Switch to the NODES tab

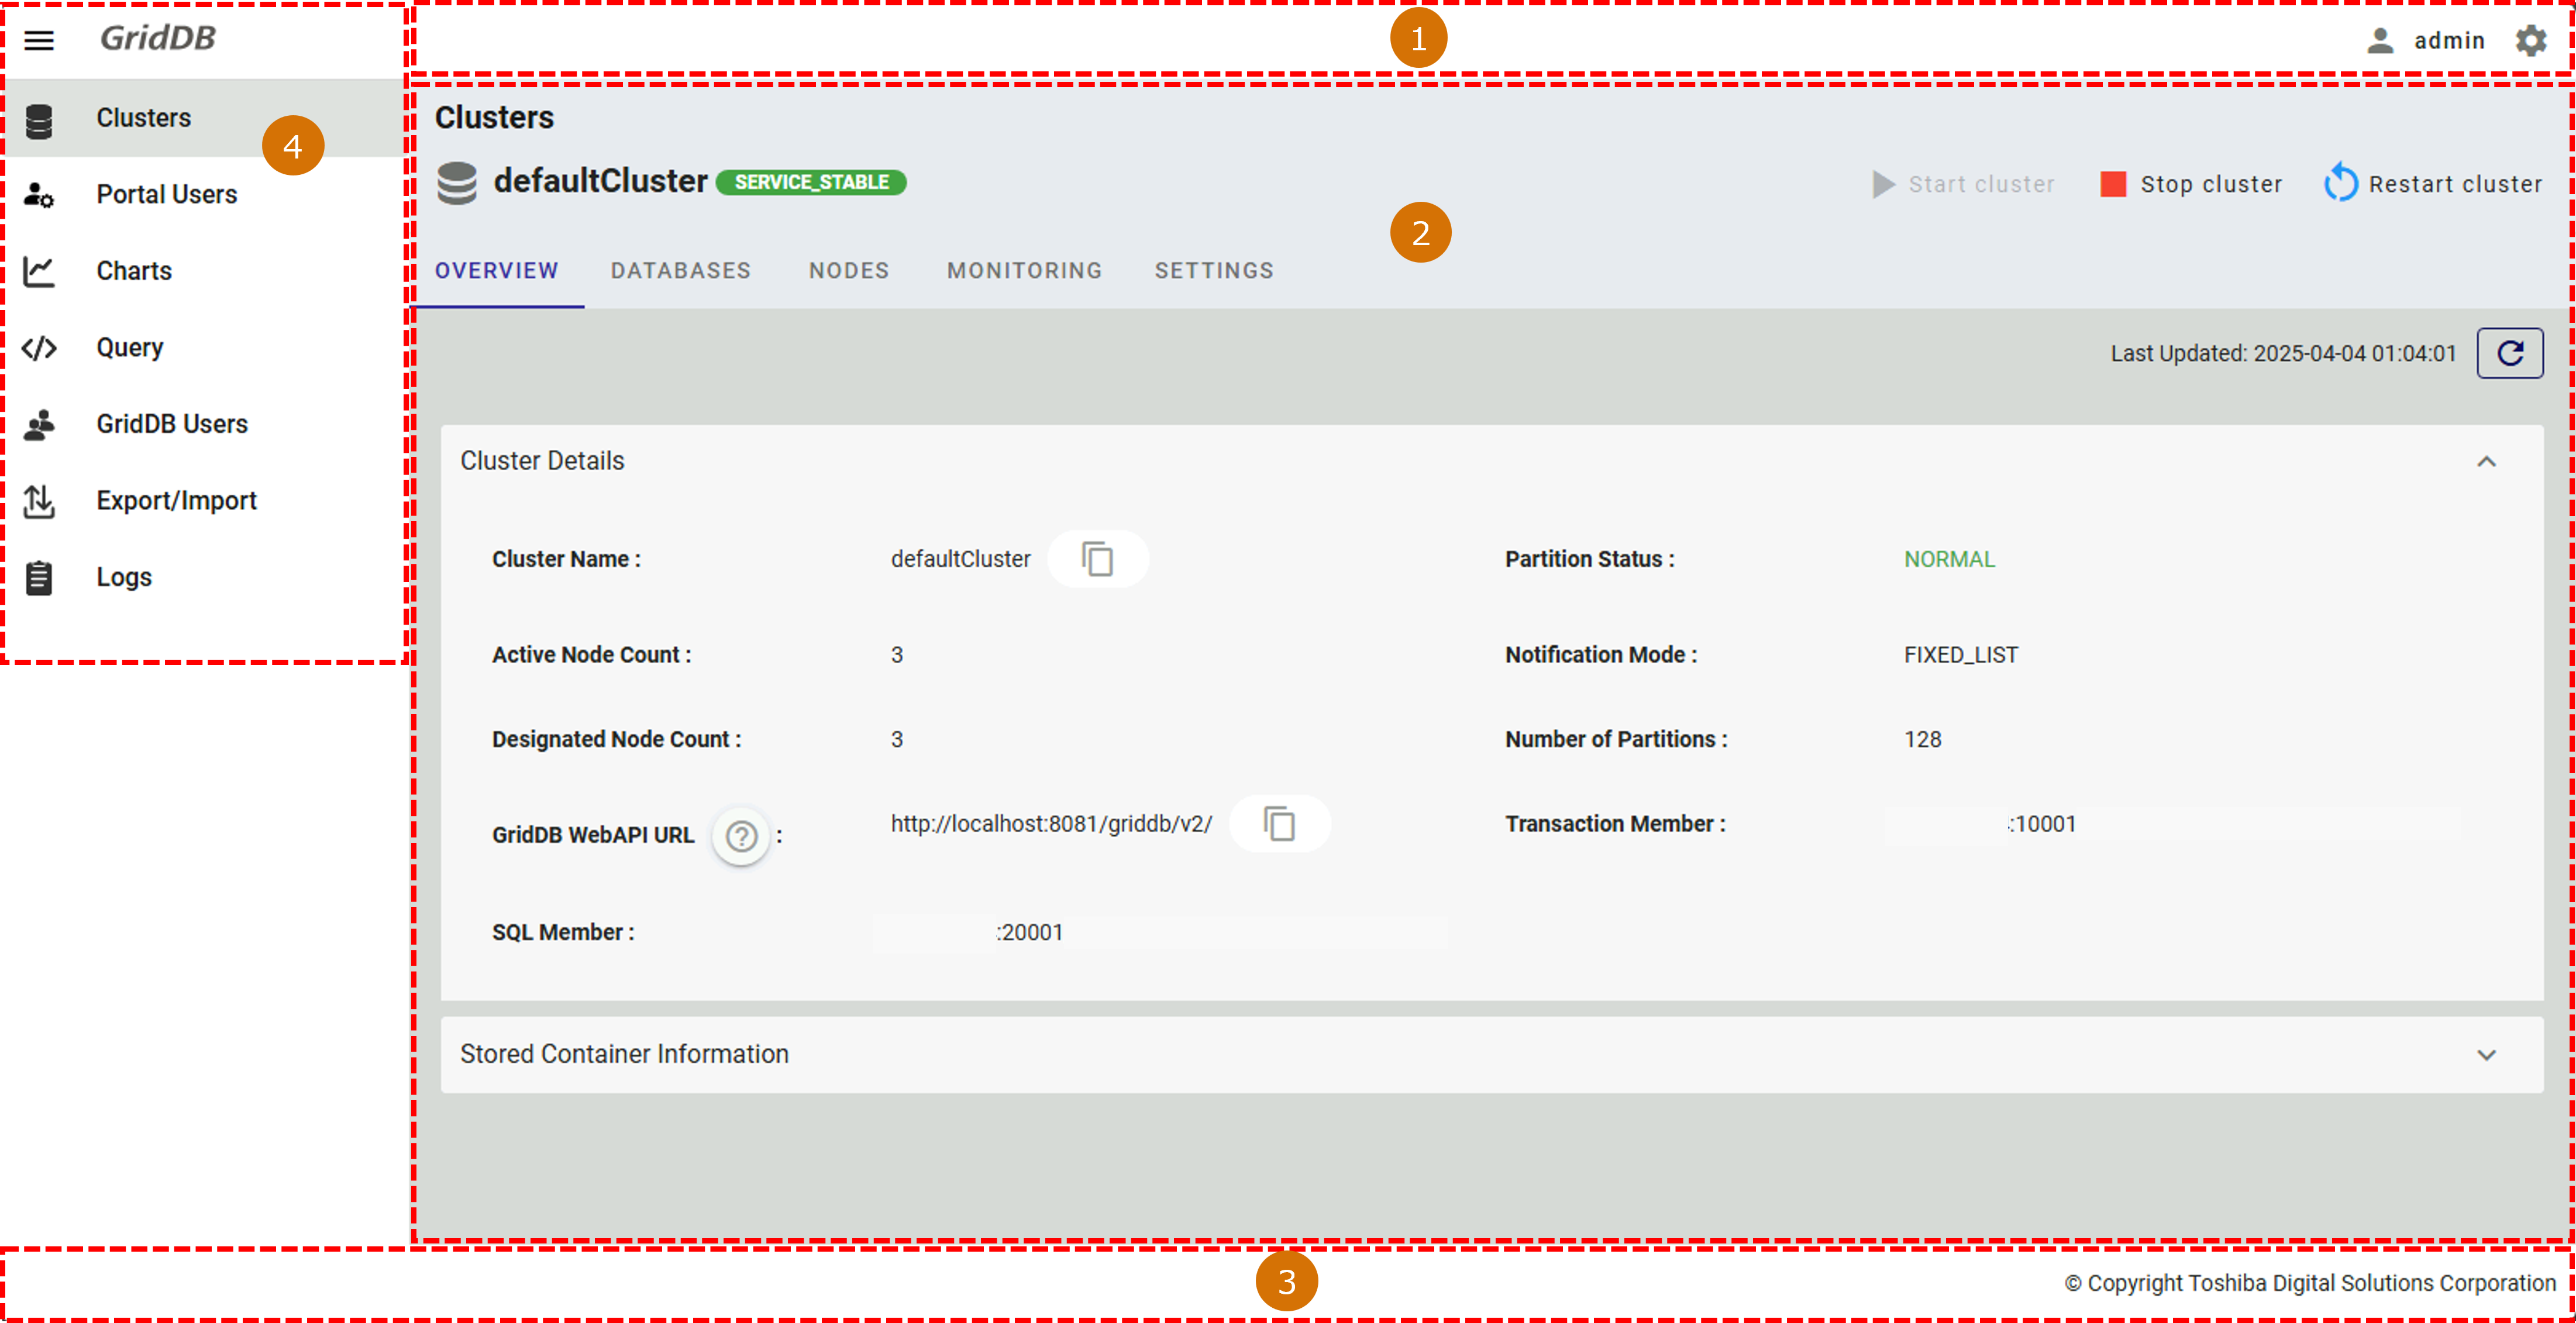pyautogui.click(x=849, y=271)
